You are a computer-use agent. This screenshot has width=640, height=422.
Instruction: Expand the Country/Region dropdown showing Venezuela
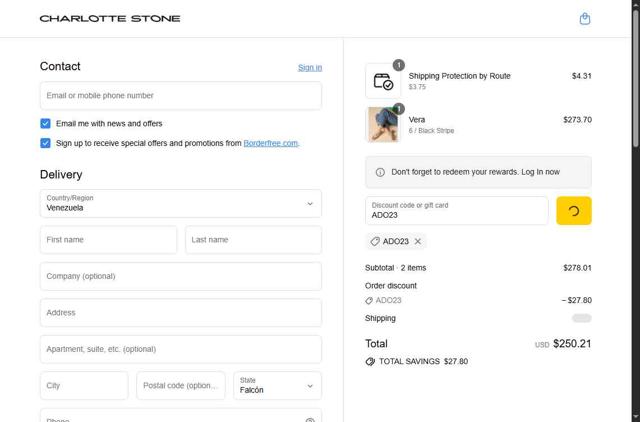point(181,203)
